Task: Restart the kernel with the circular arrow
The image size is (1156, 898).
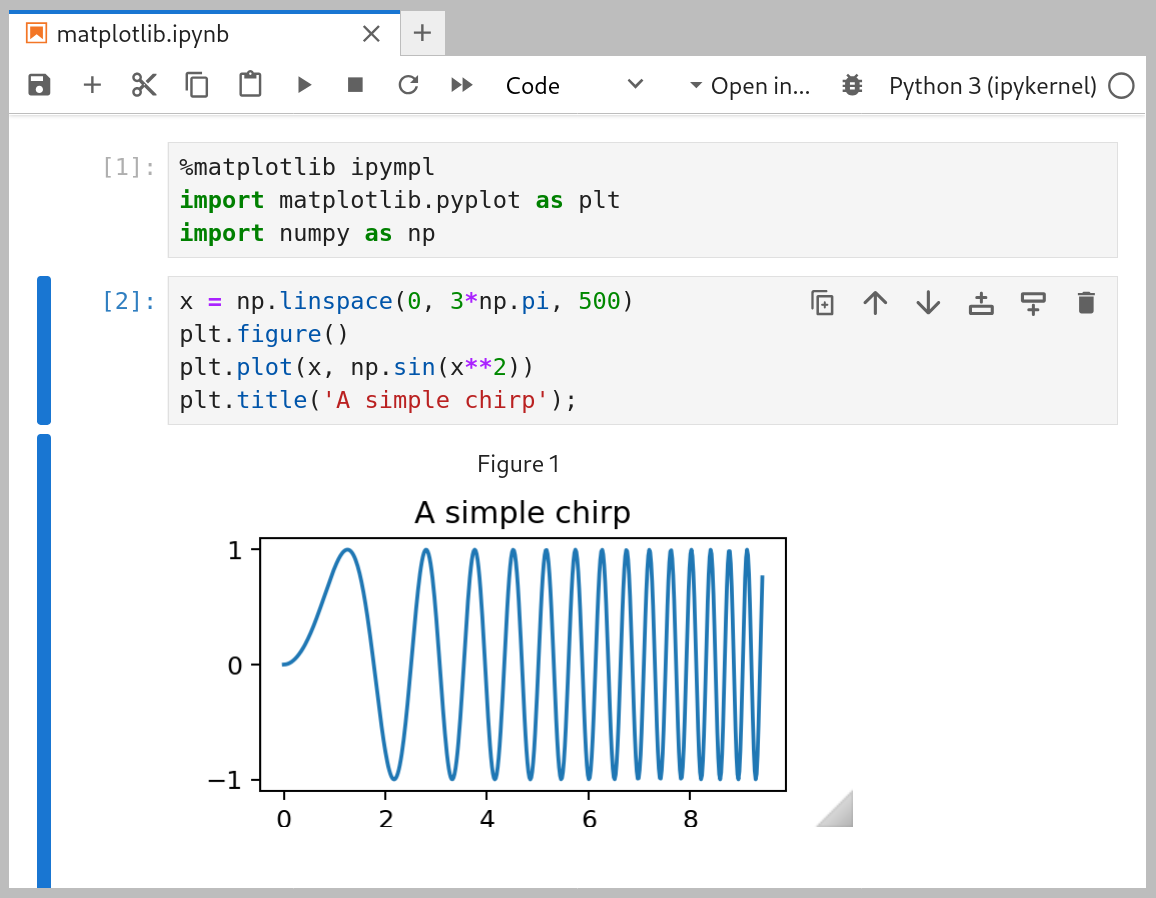Action: pyautogui.click(x=408, y=86)
